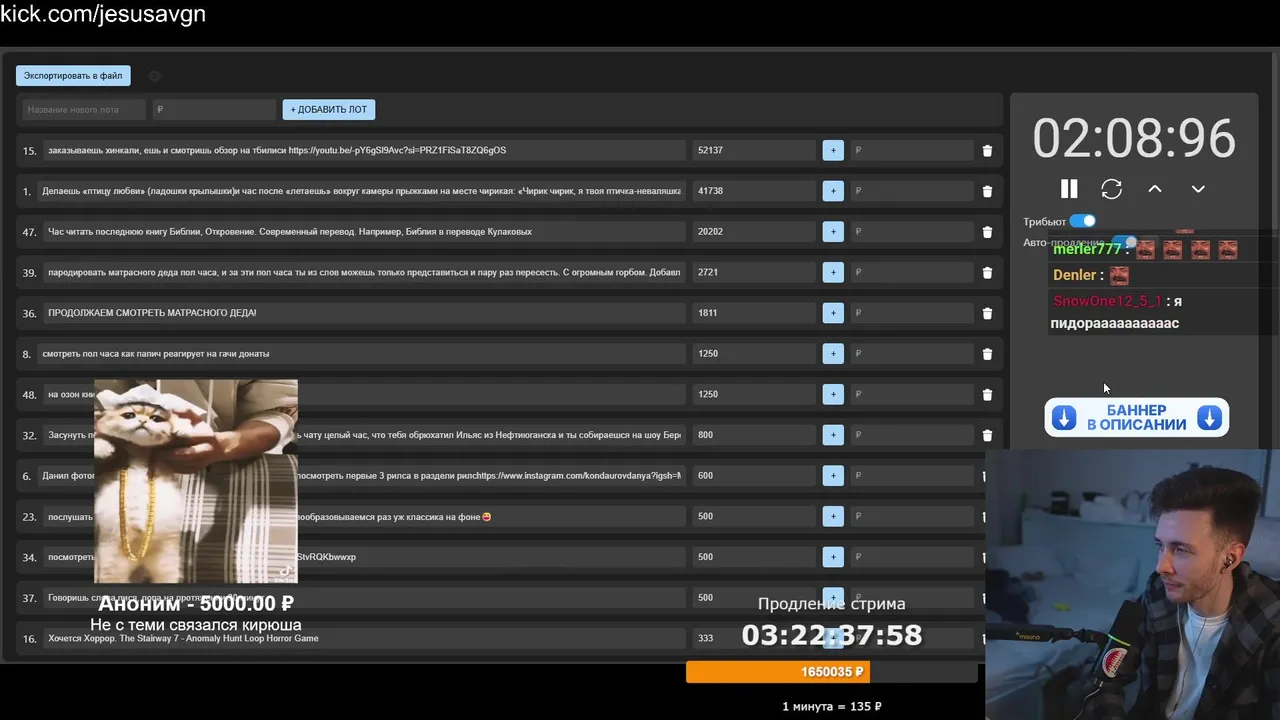
Task: Reset the timer with circular arrows icon
Action: pyautogui.click(x=1112, y=189)
